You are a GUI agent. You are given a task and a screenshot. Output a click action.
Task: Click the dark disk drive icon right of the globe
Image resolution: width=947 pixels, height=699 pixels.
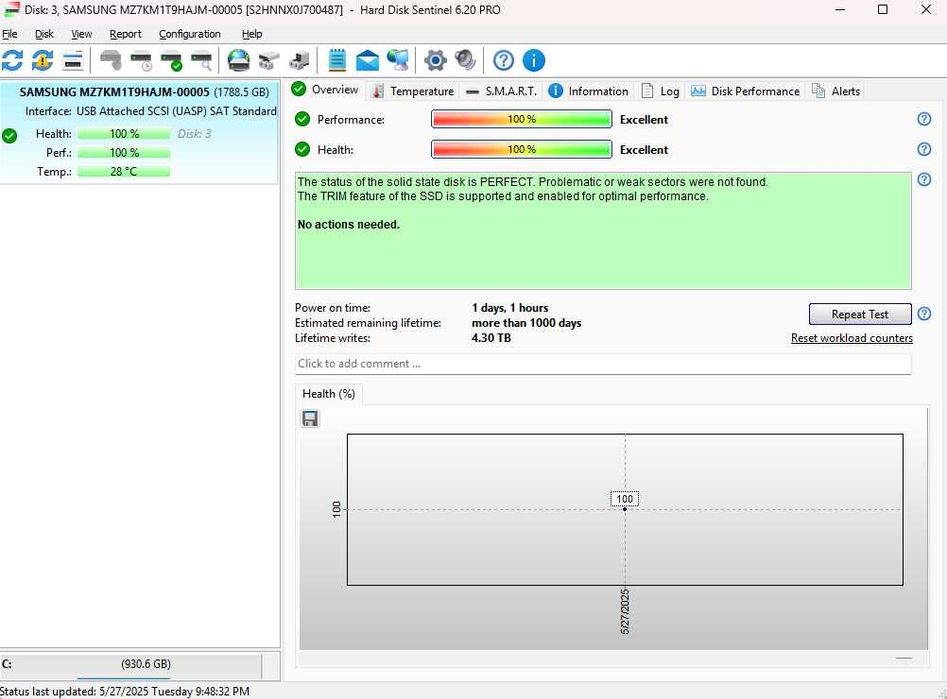[x=300, y=60]
